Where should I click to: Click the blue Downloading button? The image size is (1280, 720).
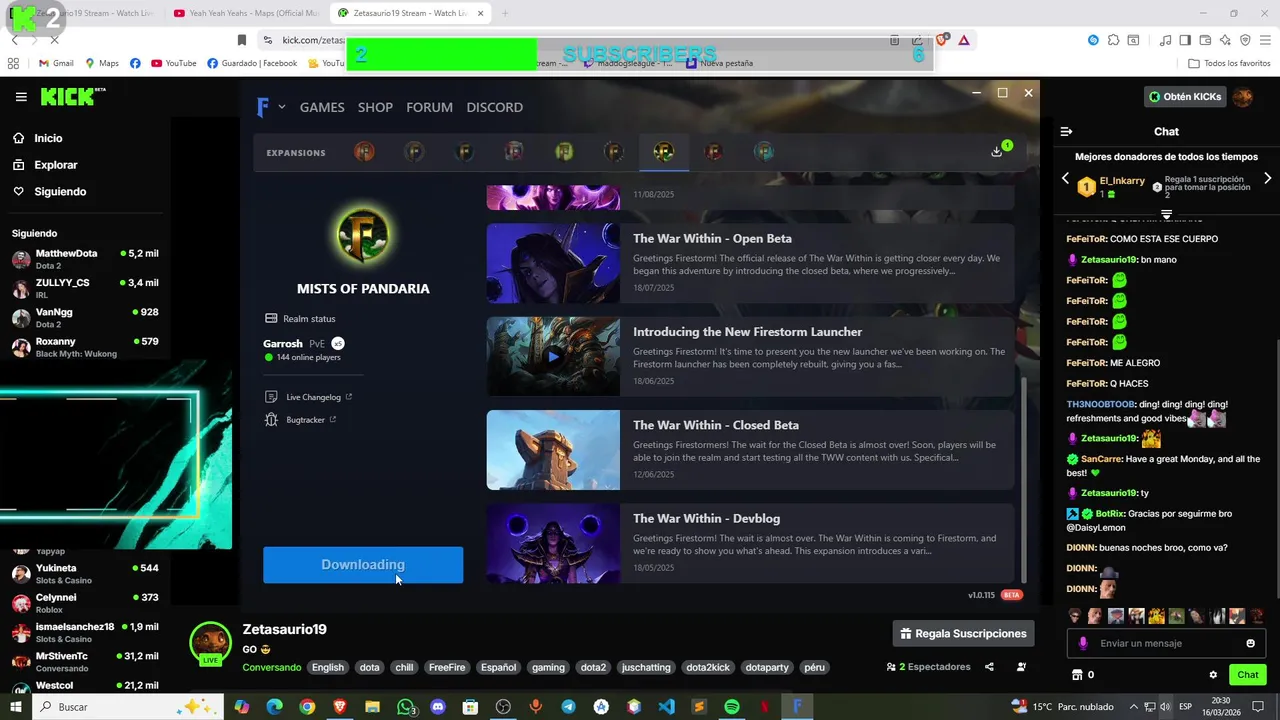pyautogui.click(x=363, y=565)
